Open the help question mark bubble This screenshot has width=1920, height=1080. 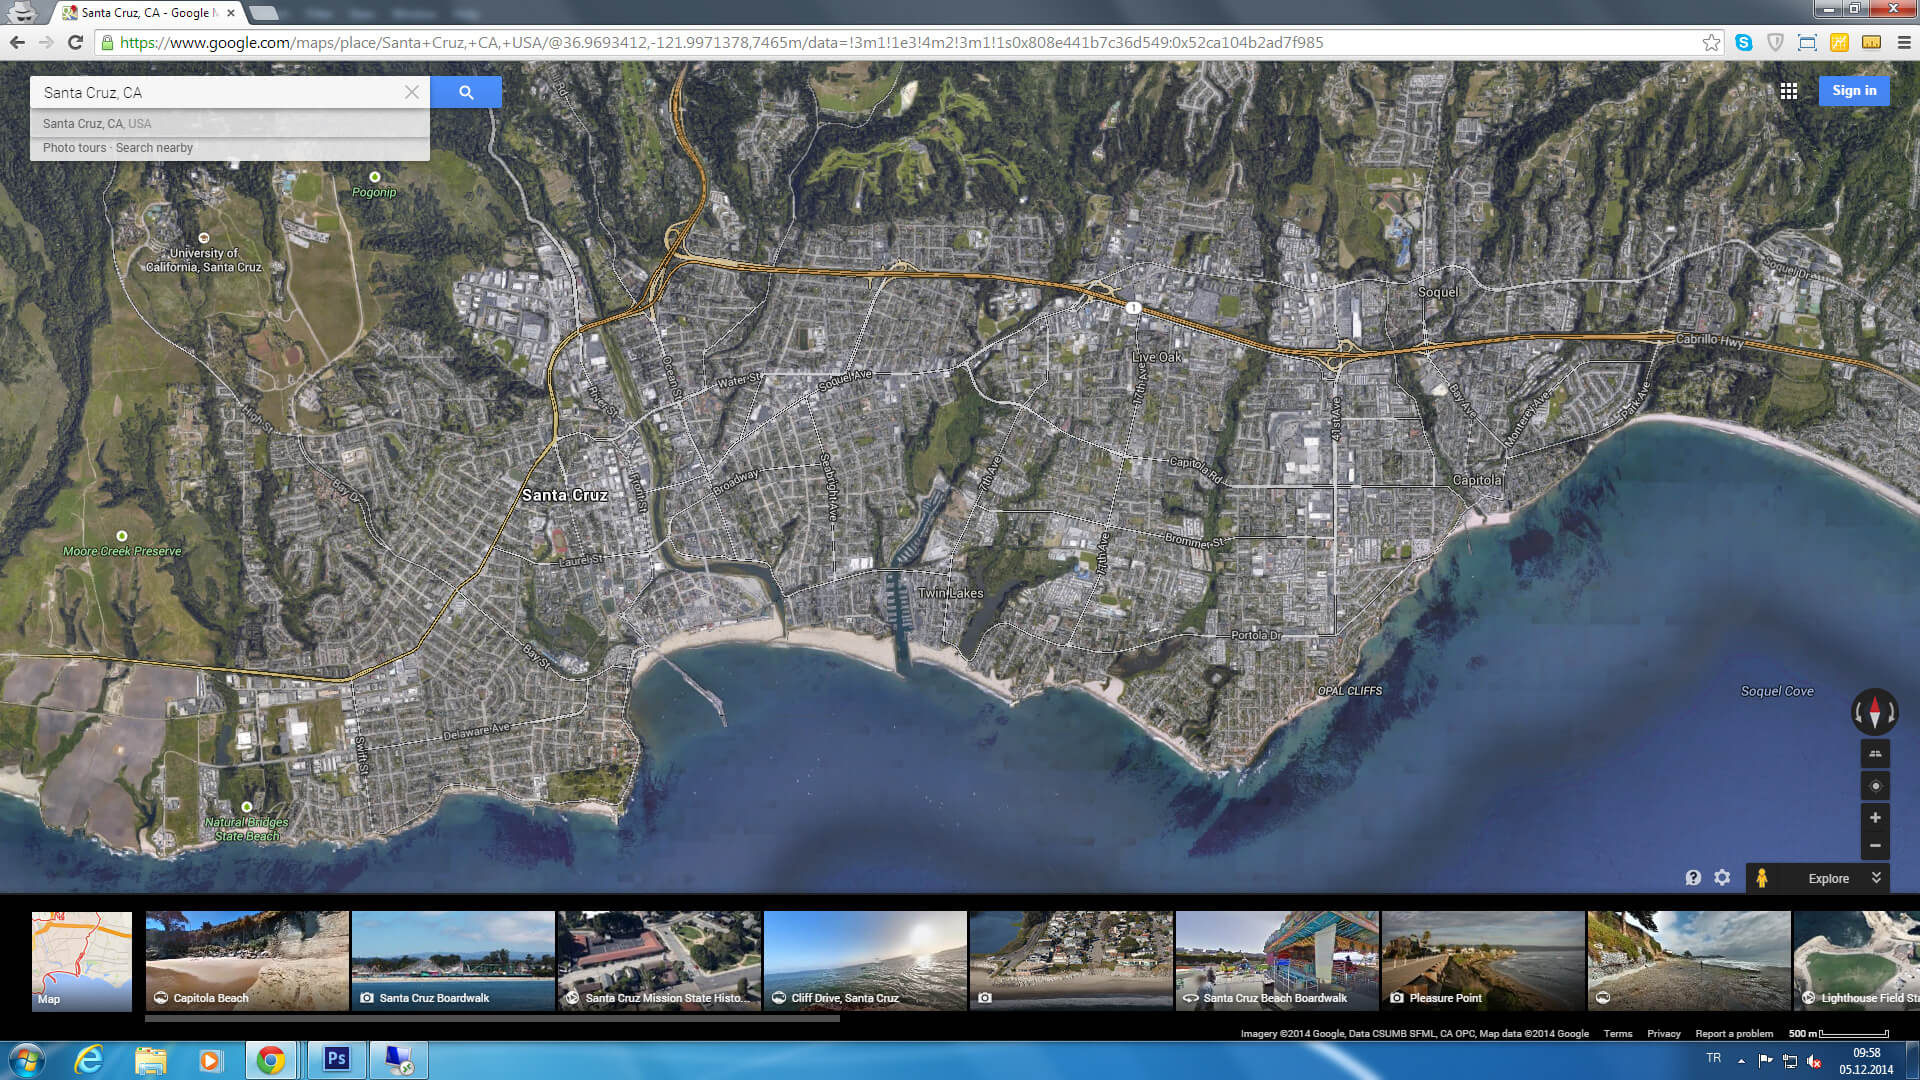tap(1693, 878)
